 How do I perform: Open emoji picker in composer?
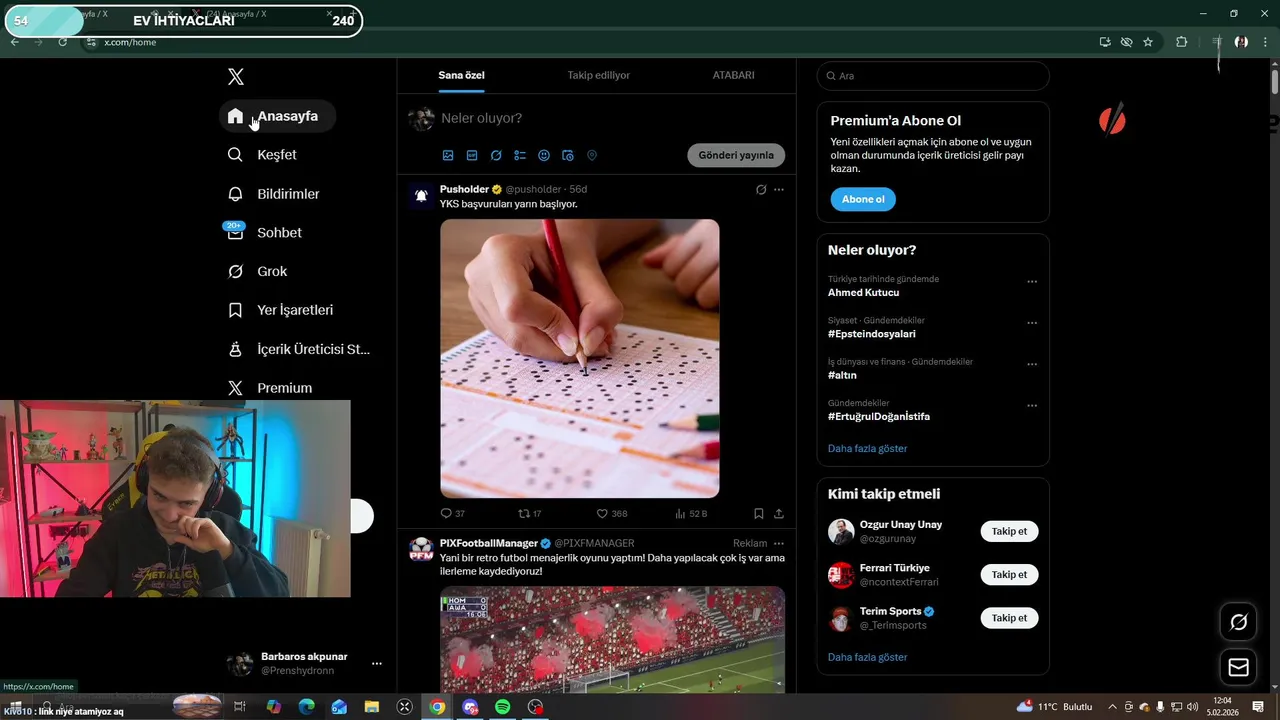(x=544, y=156)
